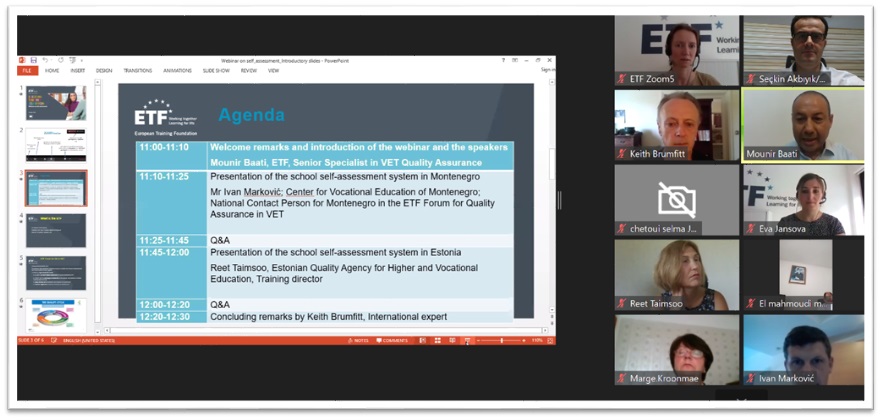Open the REVIEW ribbon tab
This screenshot has height=420, width=881.
[x=248, y=71]
